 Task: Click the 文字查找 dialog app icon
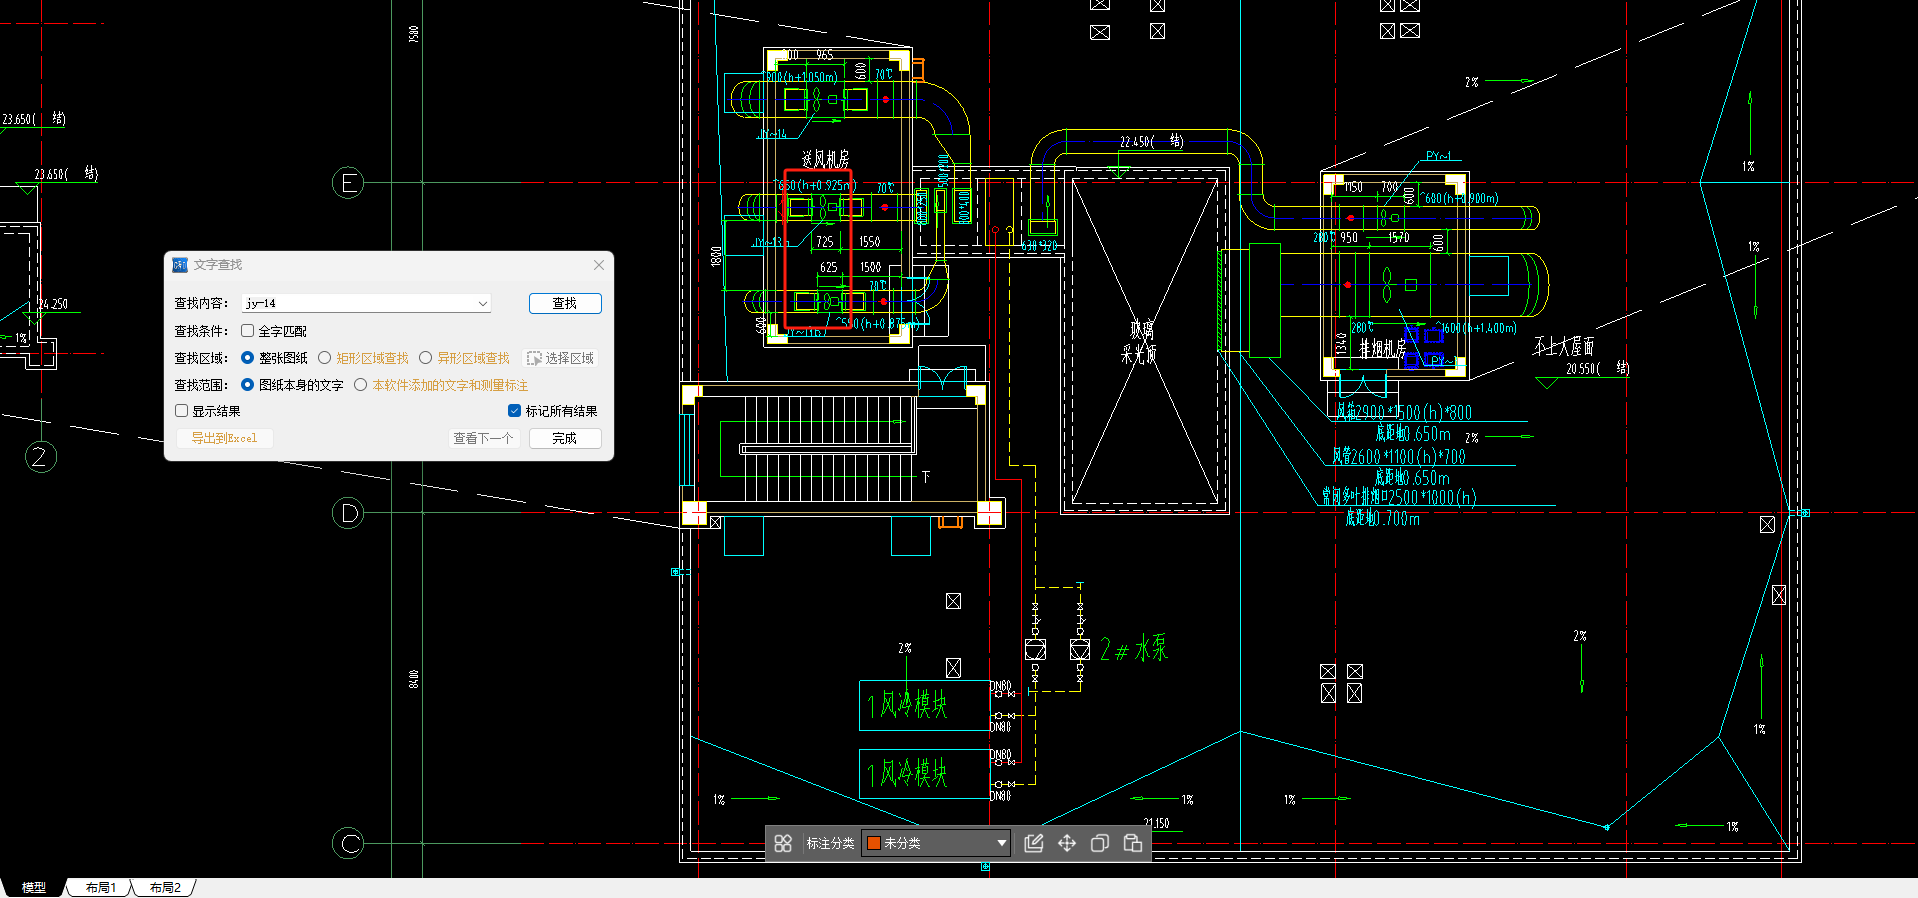click(x=180, y=265)
